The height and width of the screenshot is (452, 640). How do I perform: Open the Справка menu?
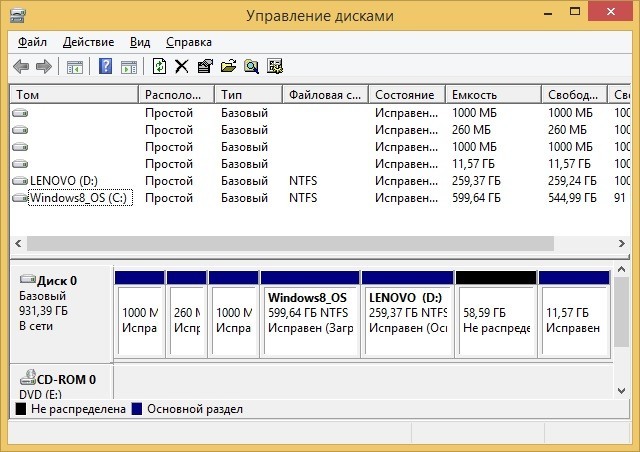[x=188, y=42]
